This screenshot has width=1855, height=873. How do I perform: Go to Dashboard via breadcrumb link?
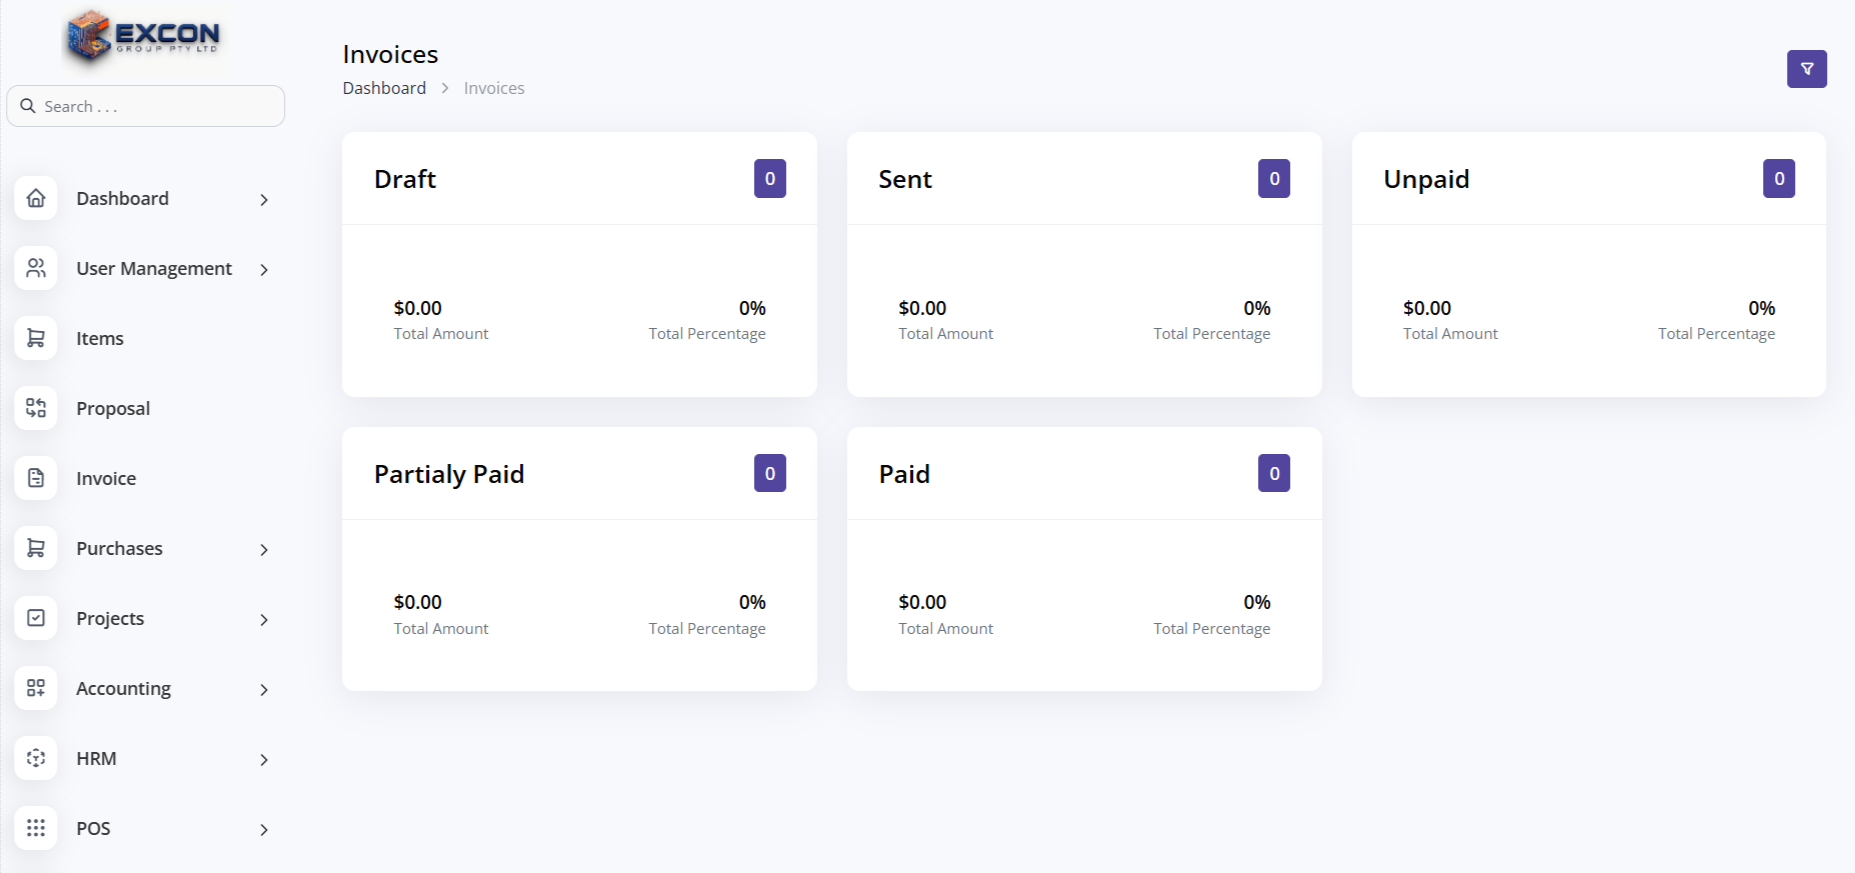(x=384, y=88)
